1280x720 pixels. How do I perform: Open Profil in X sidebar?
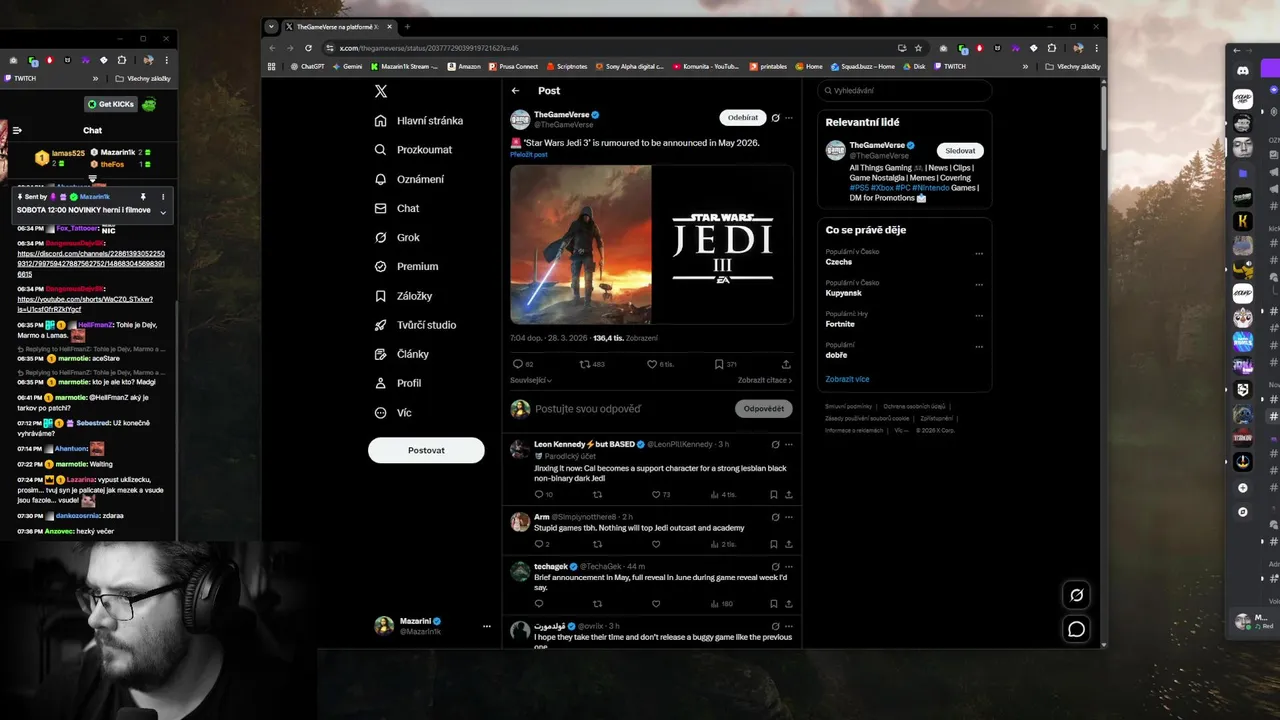[x=398, y=383]
